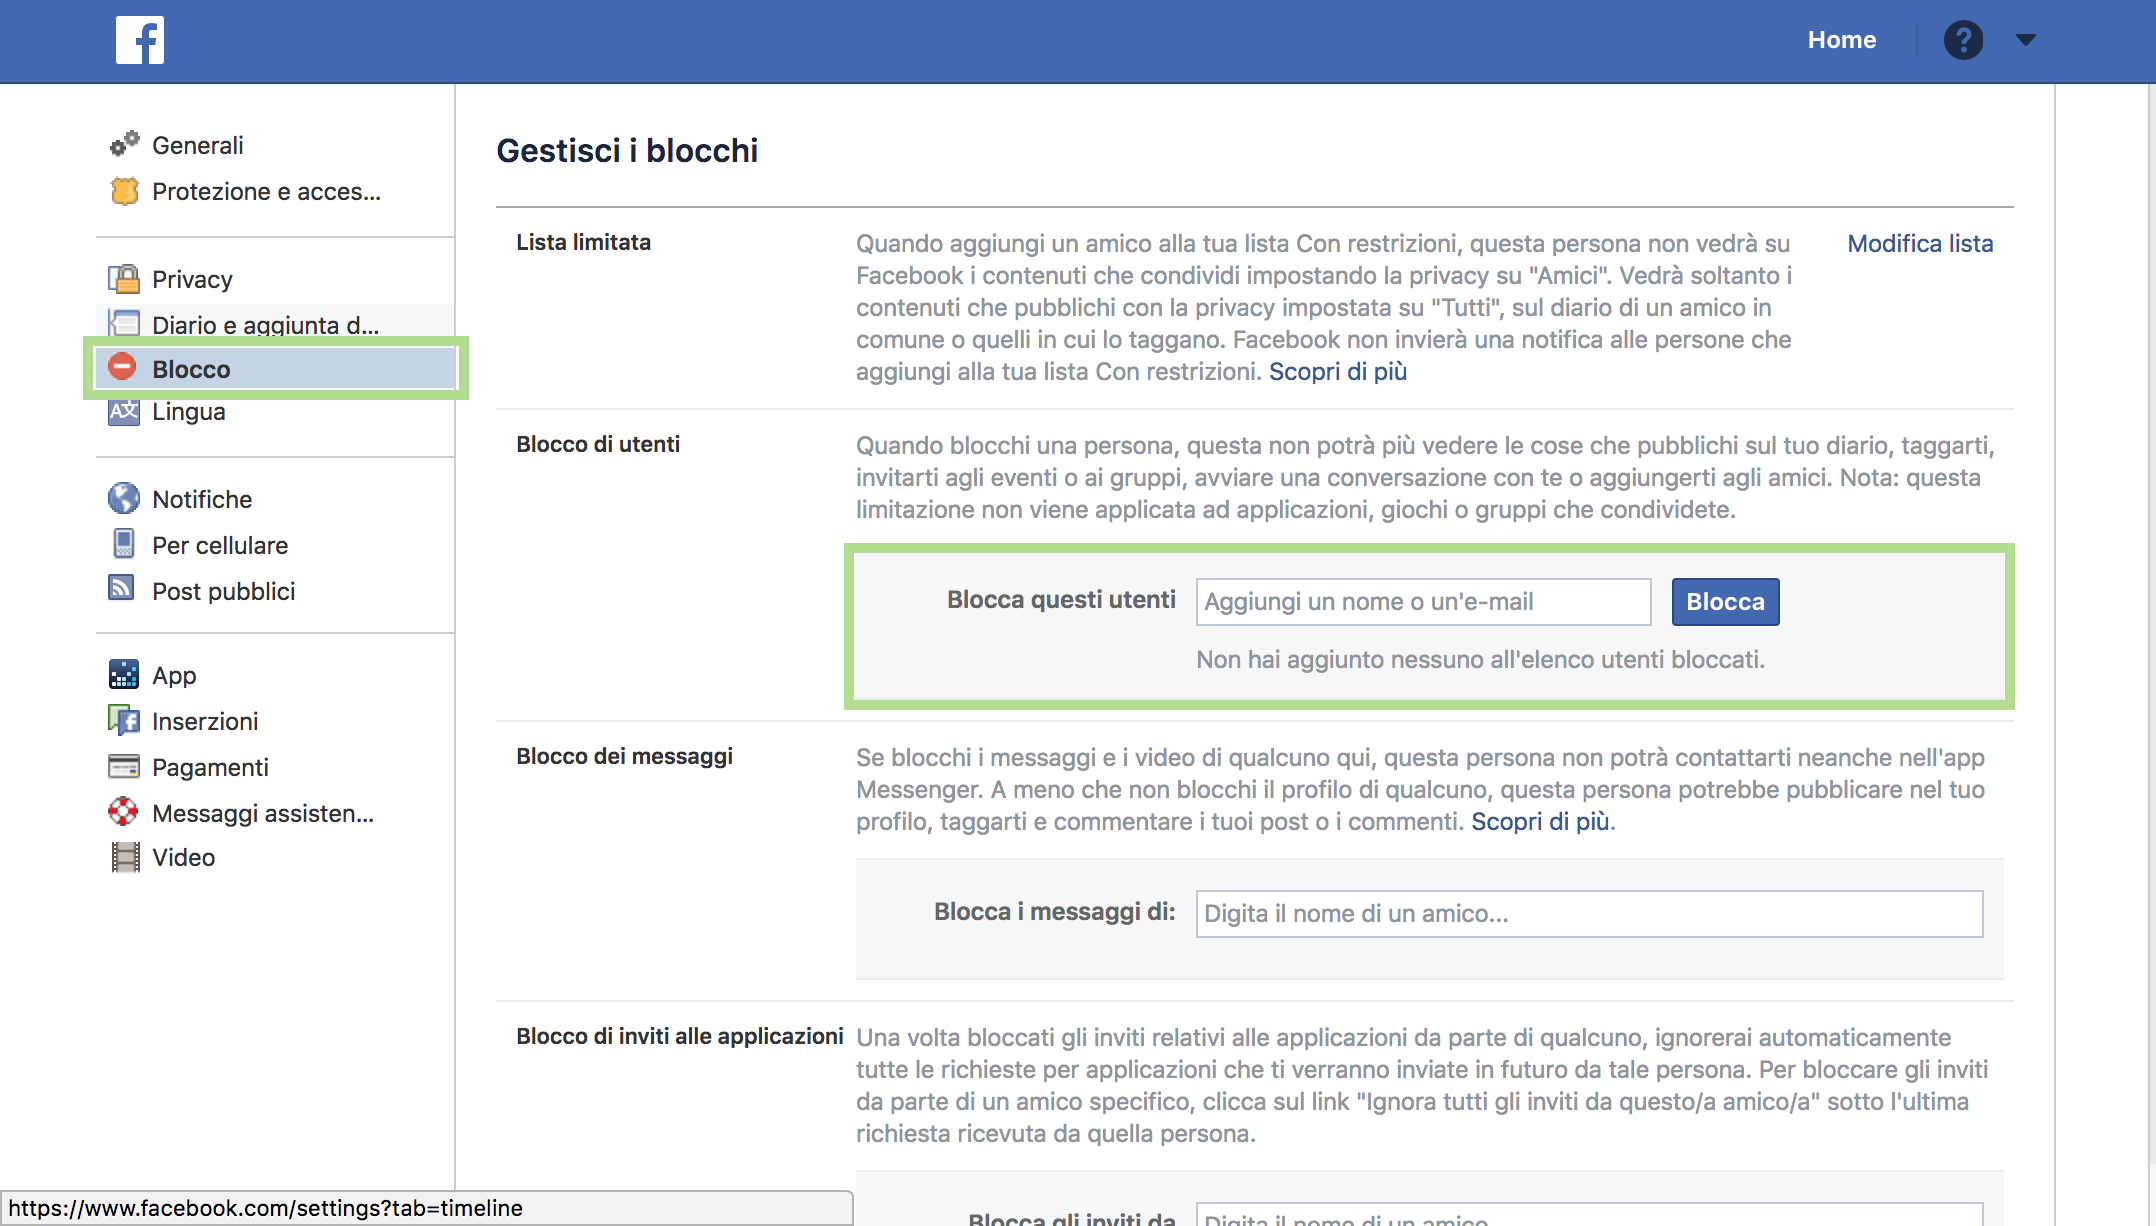Open Home from the top bar
The width and height of the screenshot is (2156, 1226).
click(x=1841, y=40)
